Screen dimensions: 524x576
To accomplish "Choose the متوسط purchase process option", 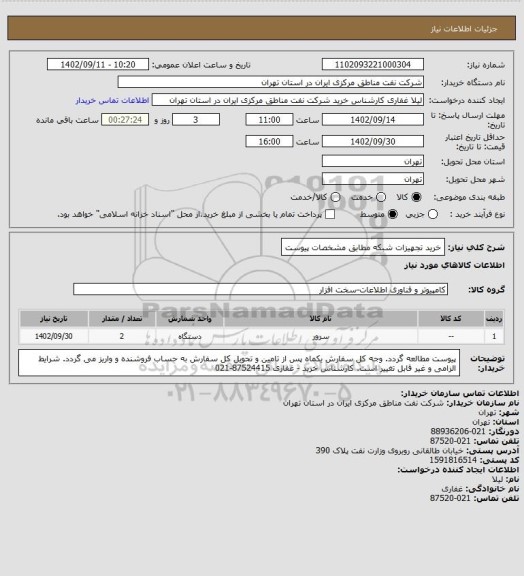I will 393,214.
